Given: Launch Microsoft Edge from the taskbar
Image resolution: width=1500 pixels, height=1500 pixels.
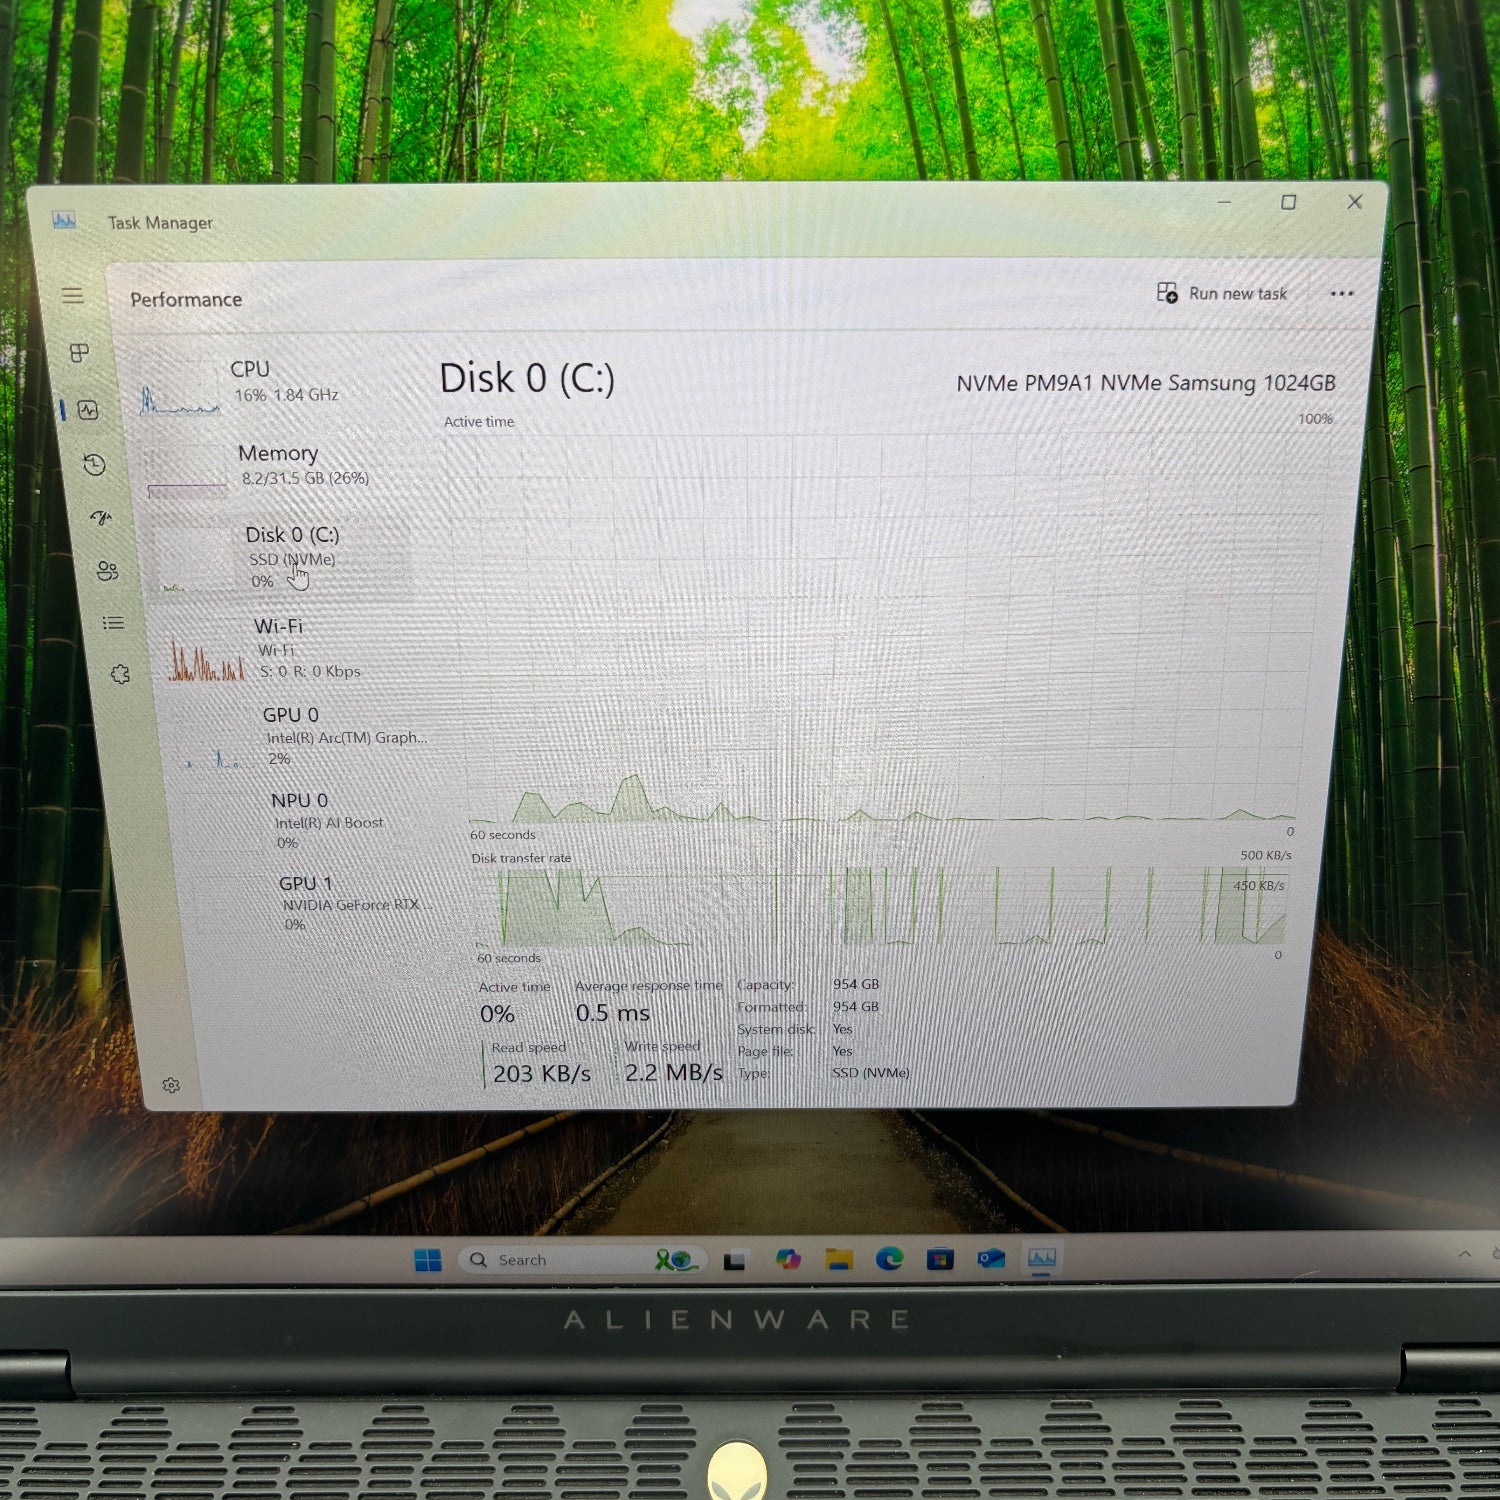Looking at the screenshot, I should [x=889, y=1260].
